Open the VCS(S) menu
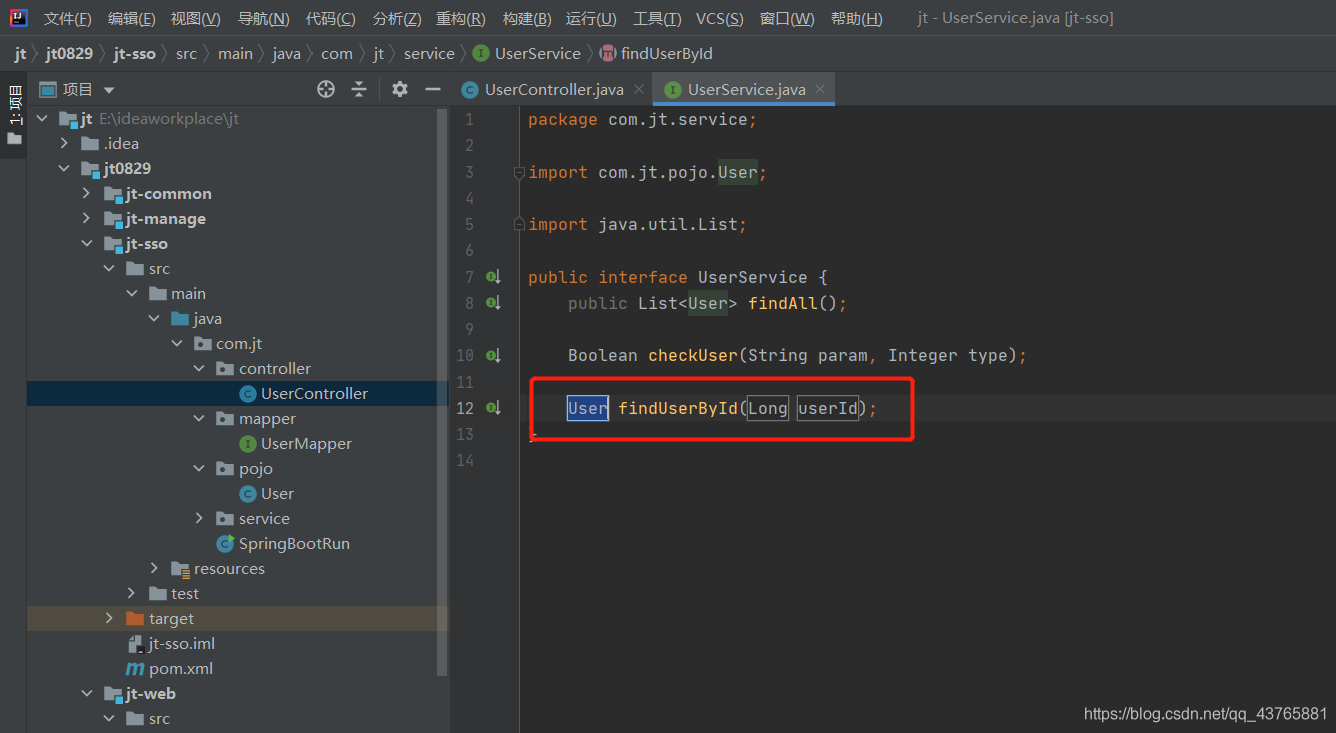1336x733 pixels. tap(719, 19)
